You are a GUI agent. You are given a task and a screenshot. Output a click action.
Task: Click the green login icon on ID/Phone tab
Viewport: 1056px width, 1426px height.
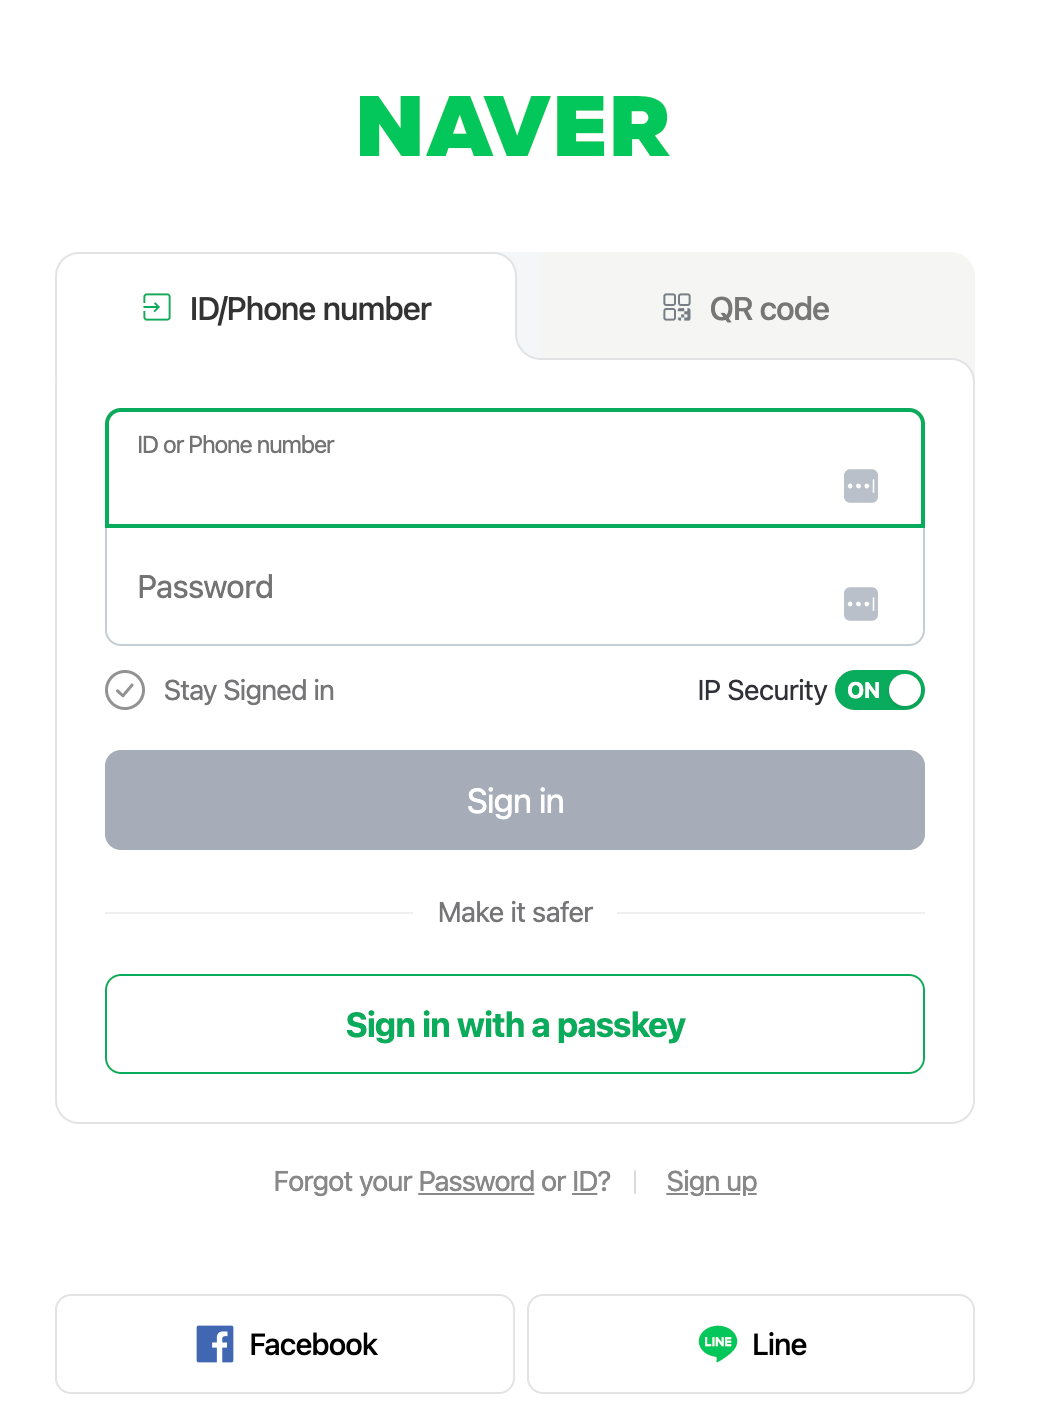157,307
